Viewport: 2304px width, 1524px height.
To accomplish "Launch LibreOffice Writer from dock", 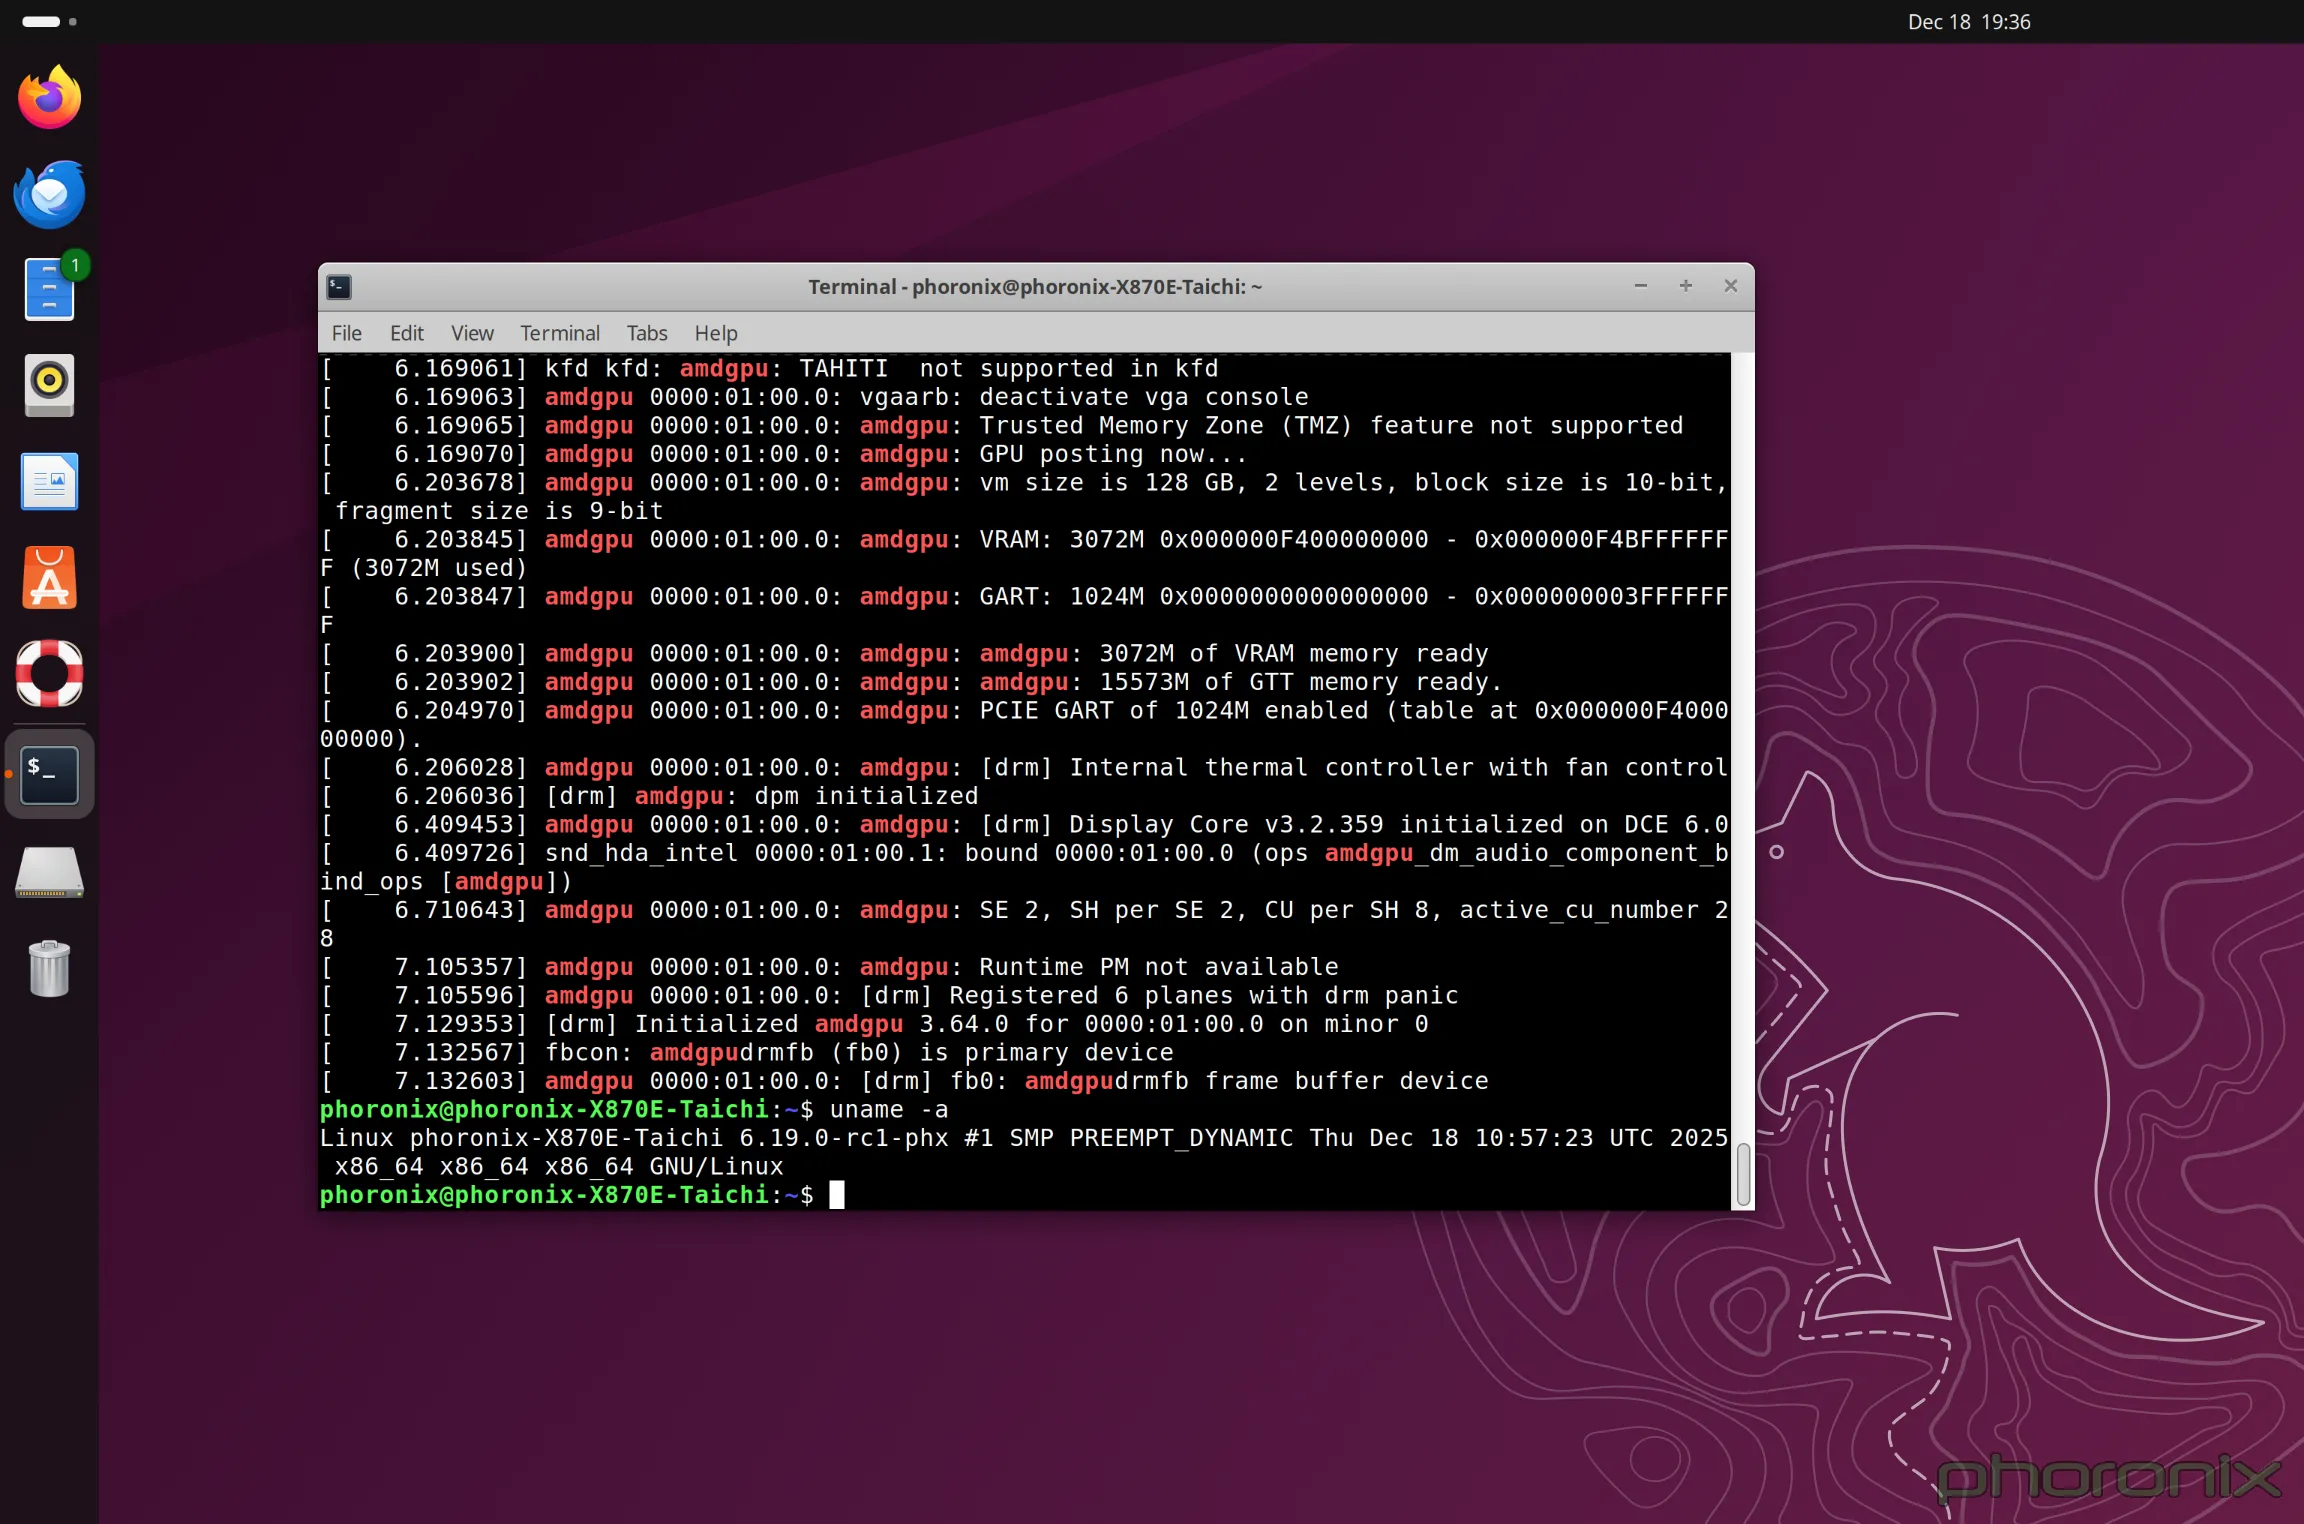I will [49, 481].
